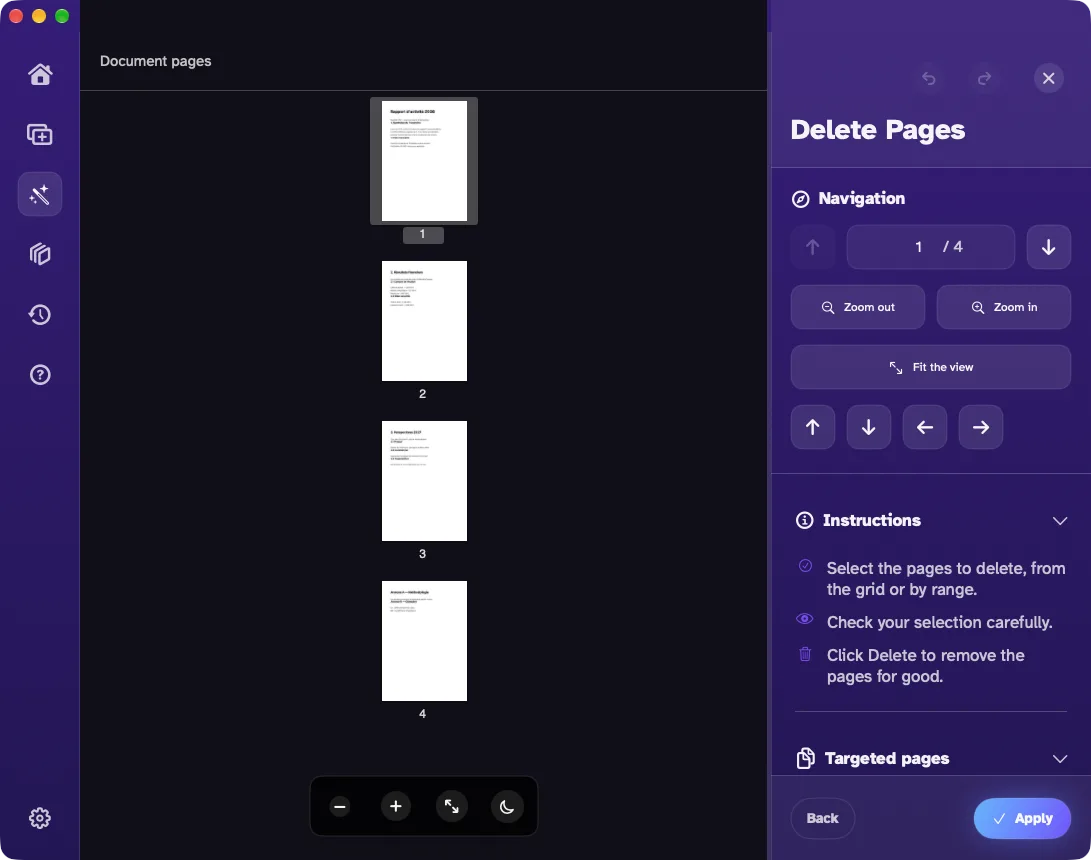Go to next page arrow in Navigation
The height and width of the screenshot is (860, 1091).
point(1049,247)
